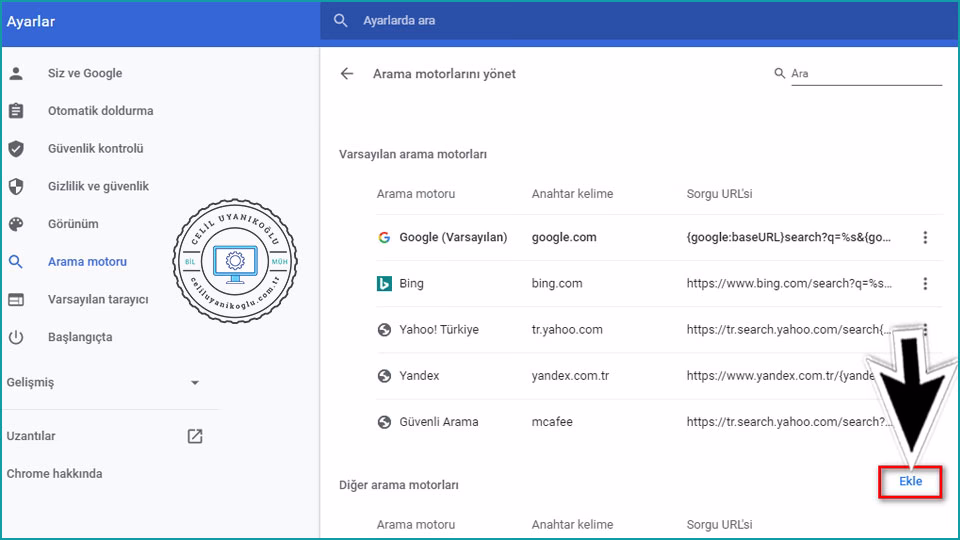Image resolution: width=960 pixels, height=540 pixels.
Task: Expand the Gelişmiş section arrow
Action: click(195, 383)
